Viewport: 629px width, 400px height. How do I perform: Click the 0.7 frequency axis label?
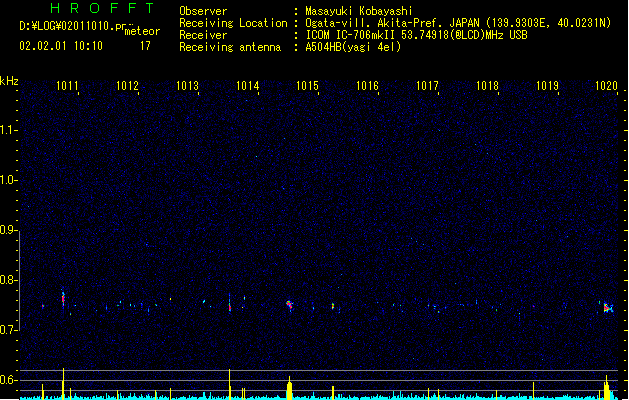tap(8, 330)
